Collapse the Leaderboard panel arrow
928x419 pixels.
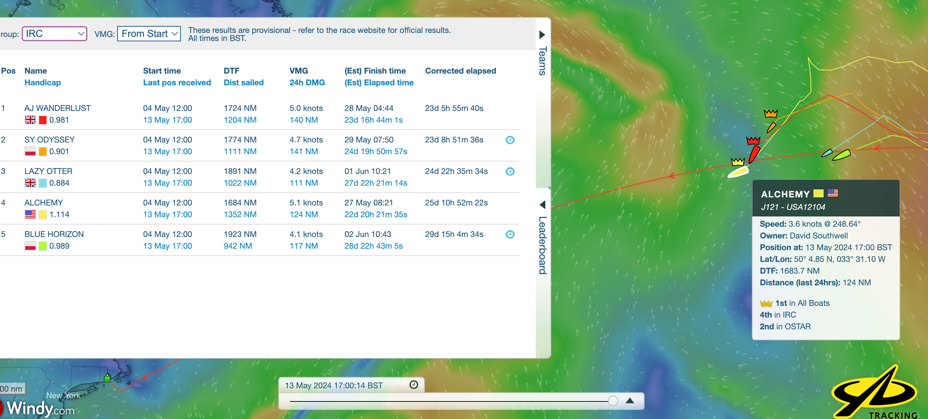coord(542,205)
